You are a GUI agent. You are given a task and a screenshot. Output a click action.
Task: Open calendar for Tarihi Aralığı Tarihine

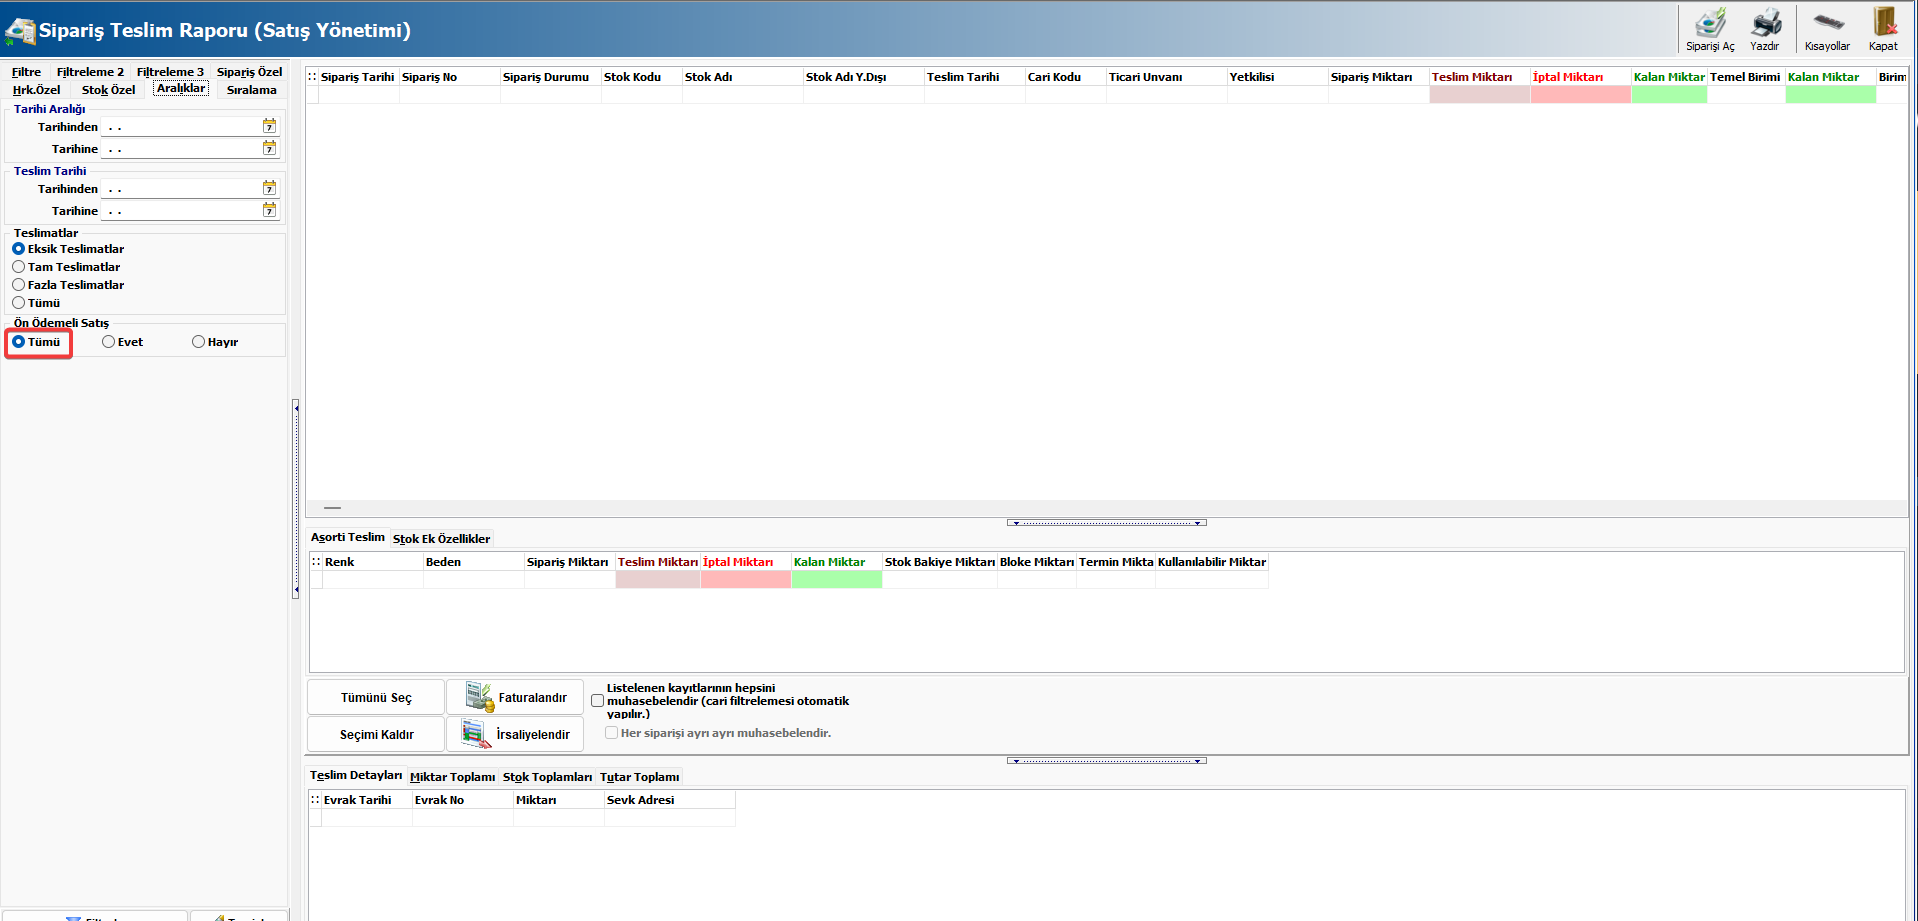point(269,148)
